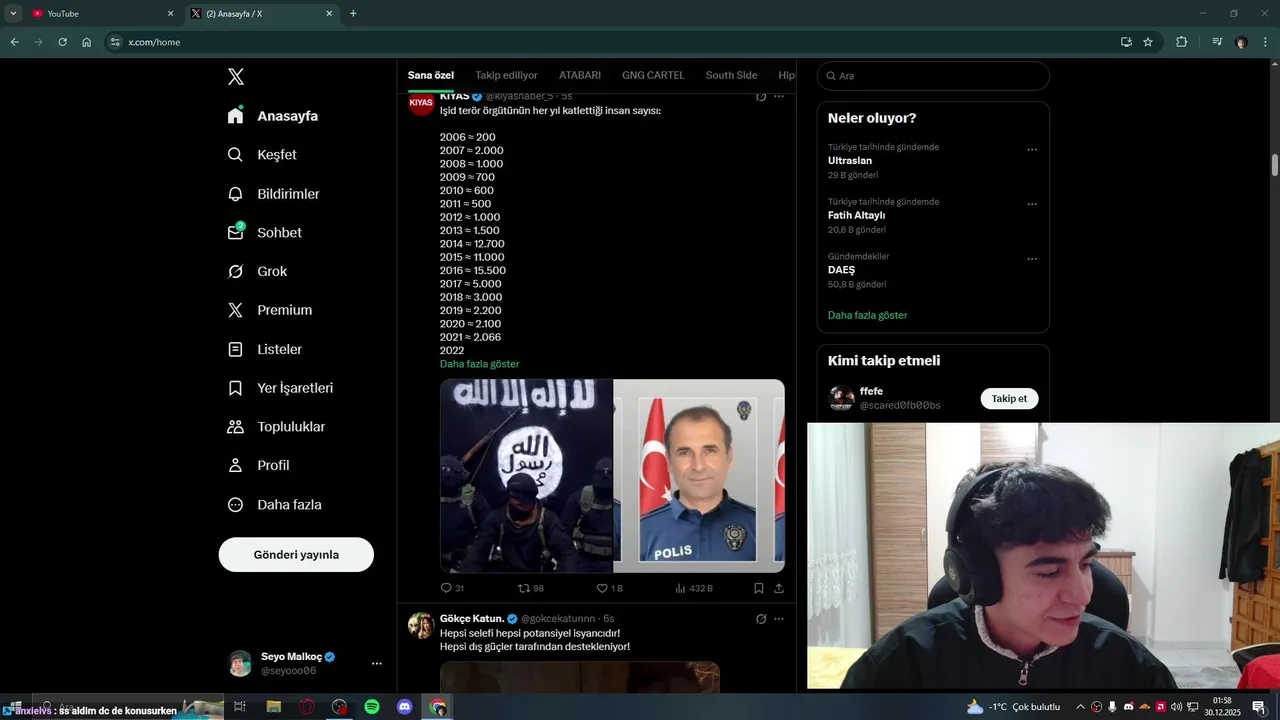1280x720 pixels.
Task: Switch to Takip ediliyor tab
Action: 506,75
